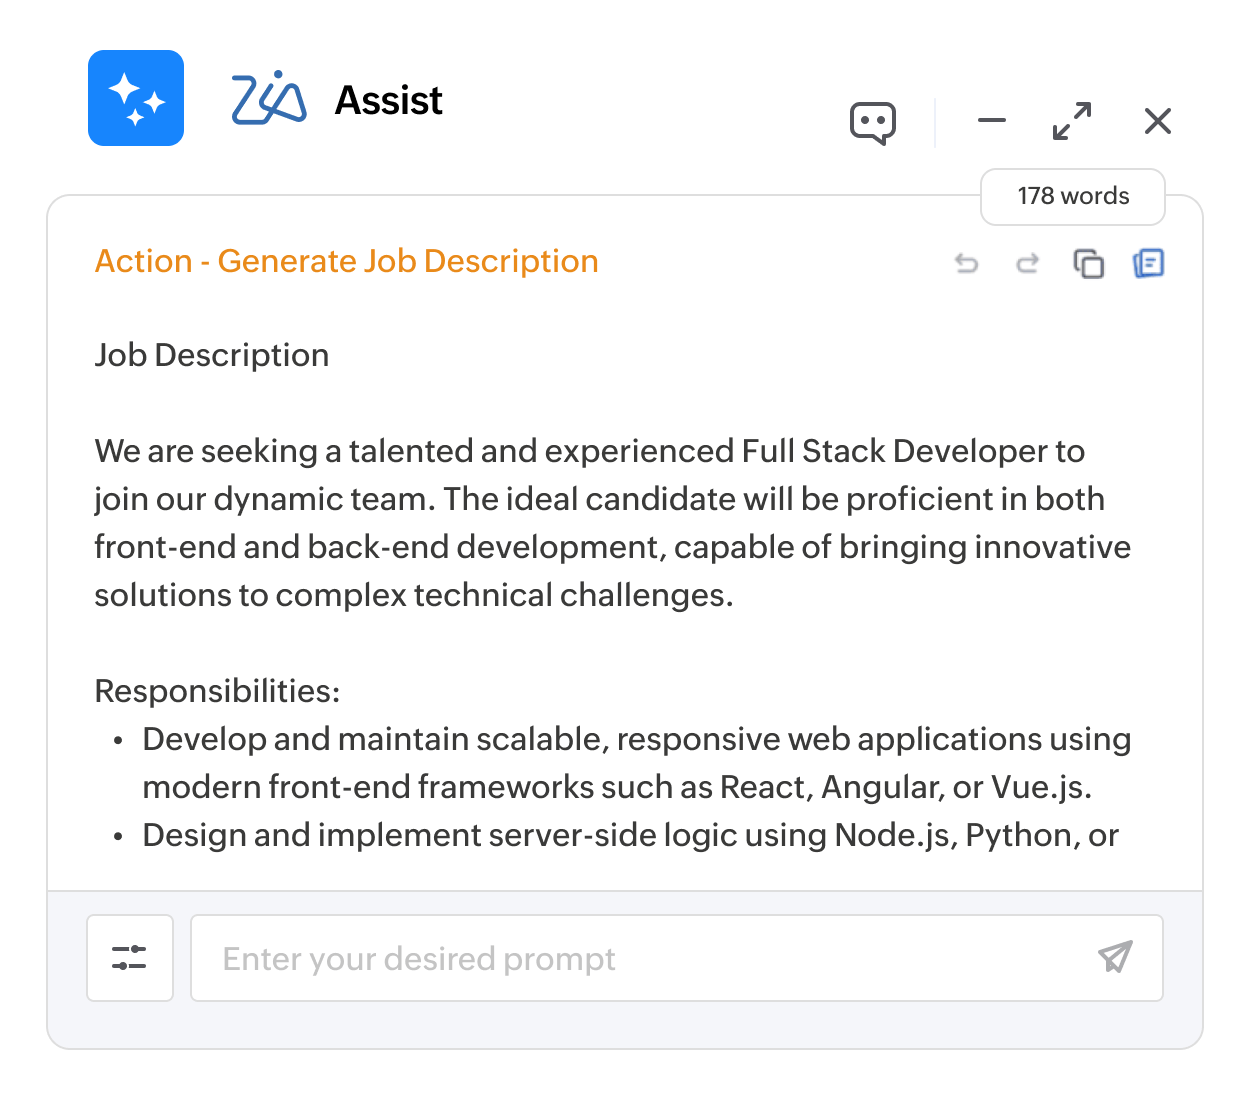The width and height of the screenshot is (1250, 1096).
Task: Click the 'Assist' title text
Action: click(x=388, y=100)
